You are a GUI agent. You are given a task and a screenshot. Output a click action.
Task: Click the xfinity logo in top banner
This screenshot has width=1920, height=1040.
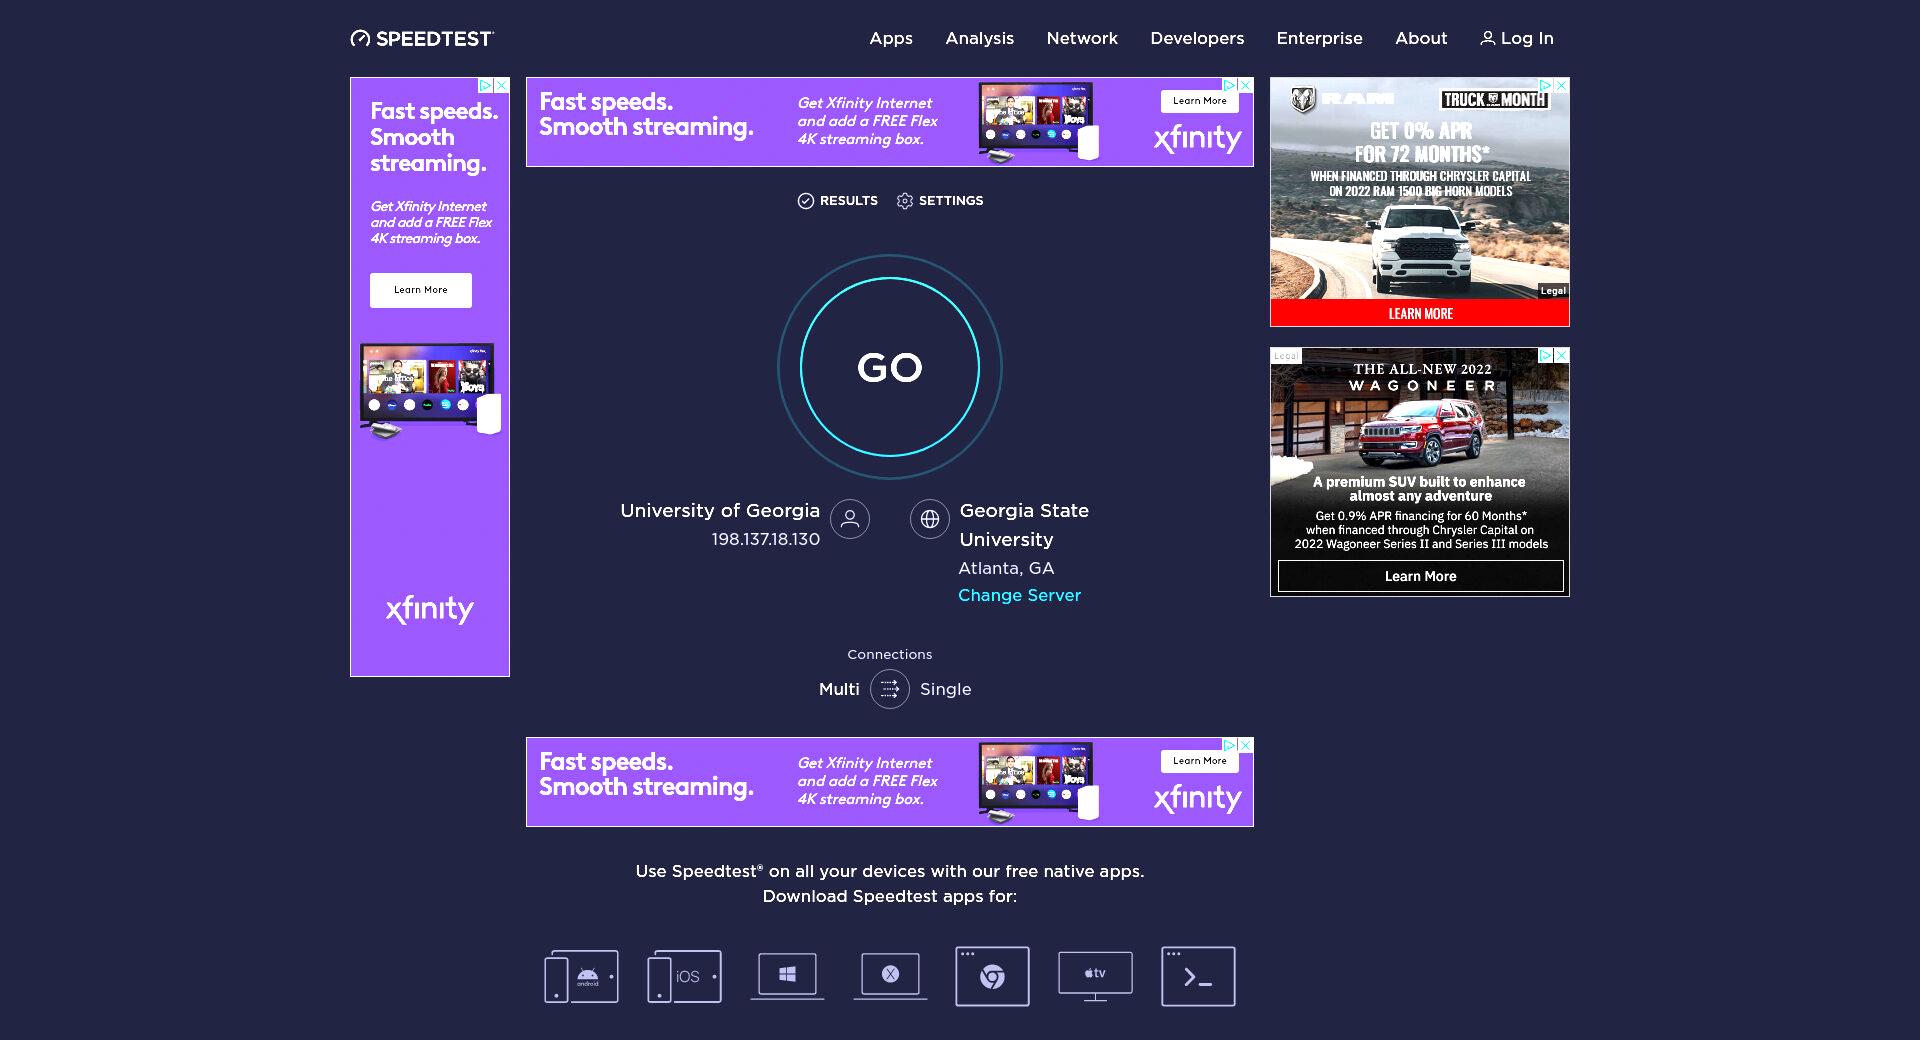coord(1197,138)
